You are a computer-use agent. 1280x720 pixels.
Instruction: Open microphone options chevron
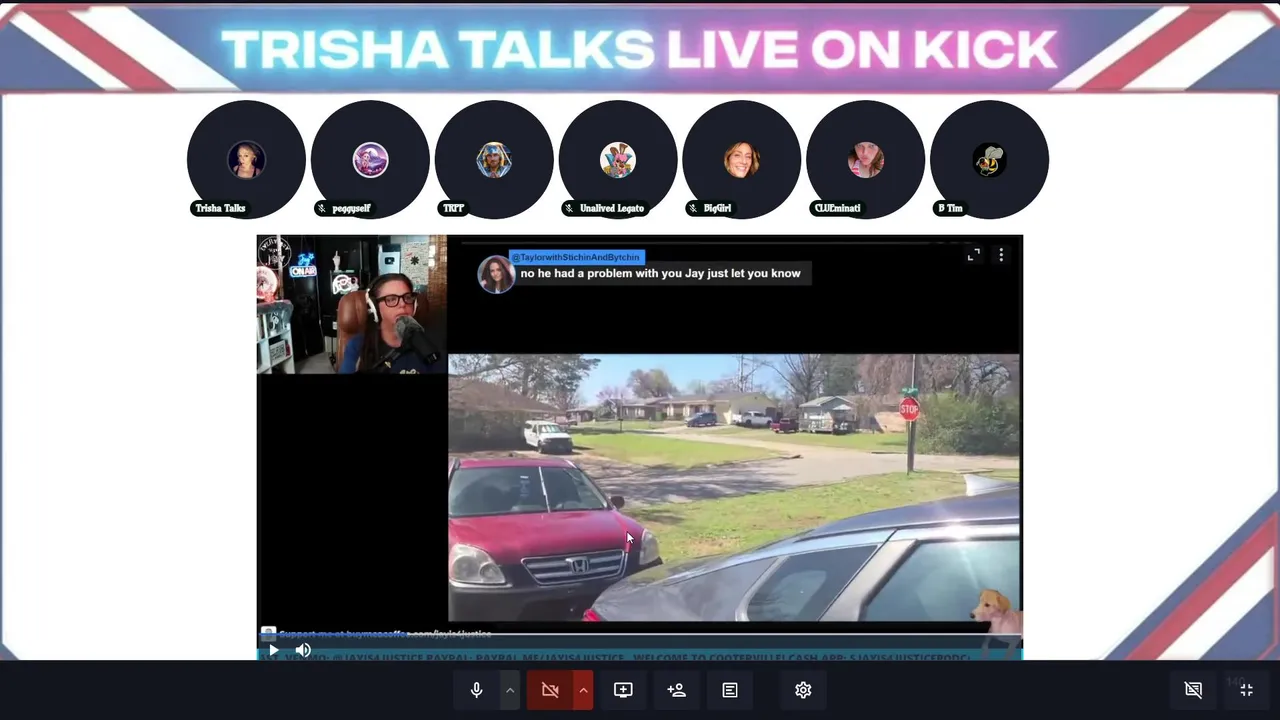(x=510, y=690)
